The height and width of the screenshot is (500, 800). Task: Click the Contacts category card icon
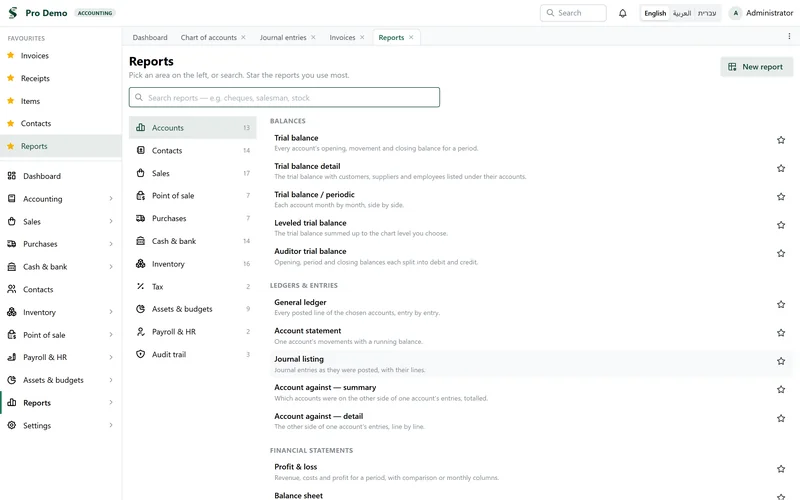click(141, 150)
